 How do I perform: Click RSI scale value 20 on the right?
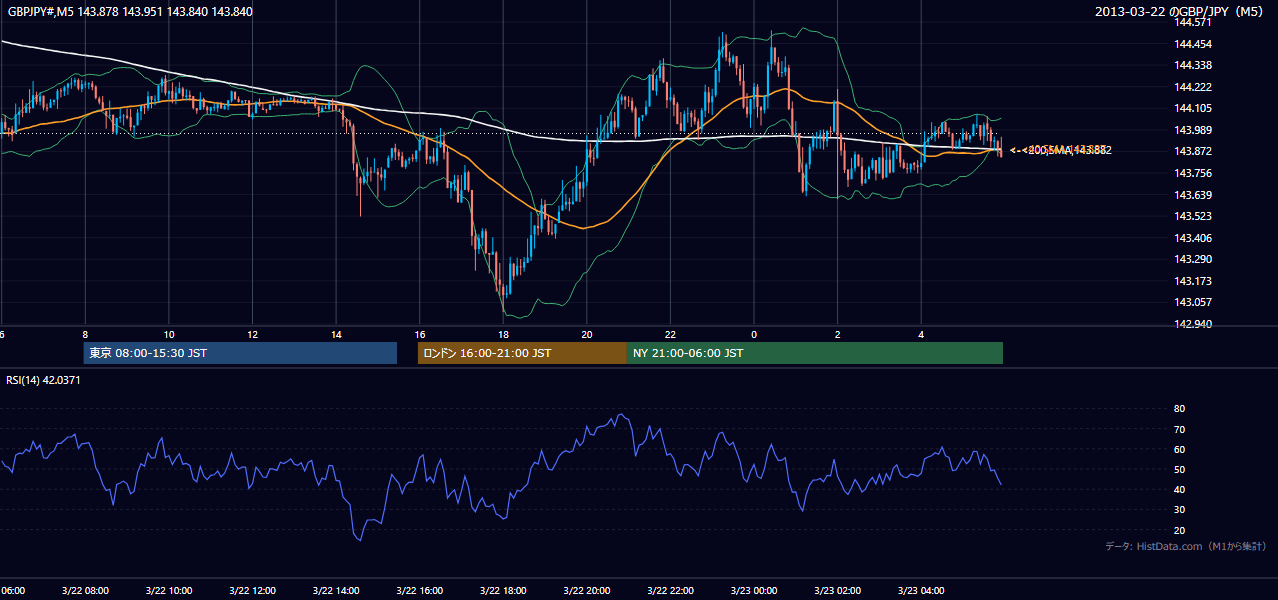(x=1179, y=530)
